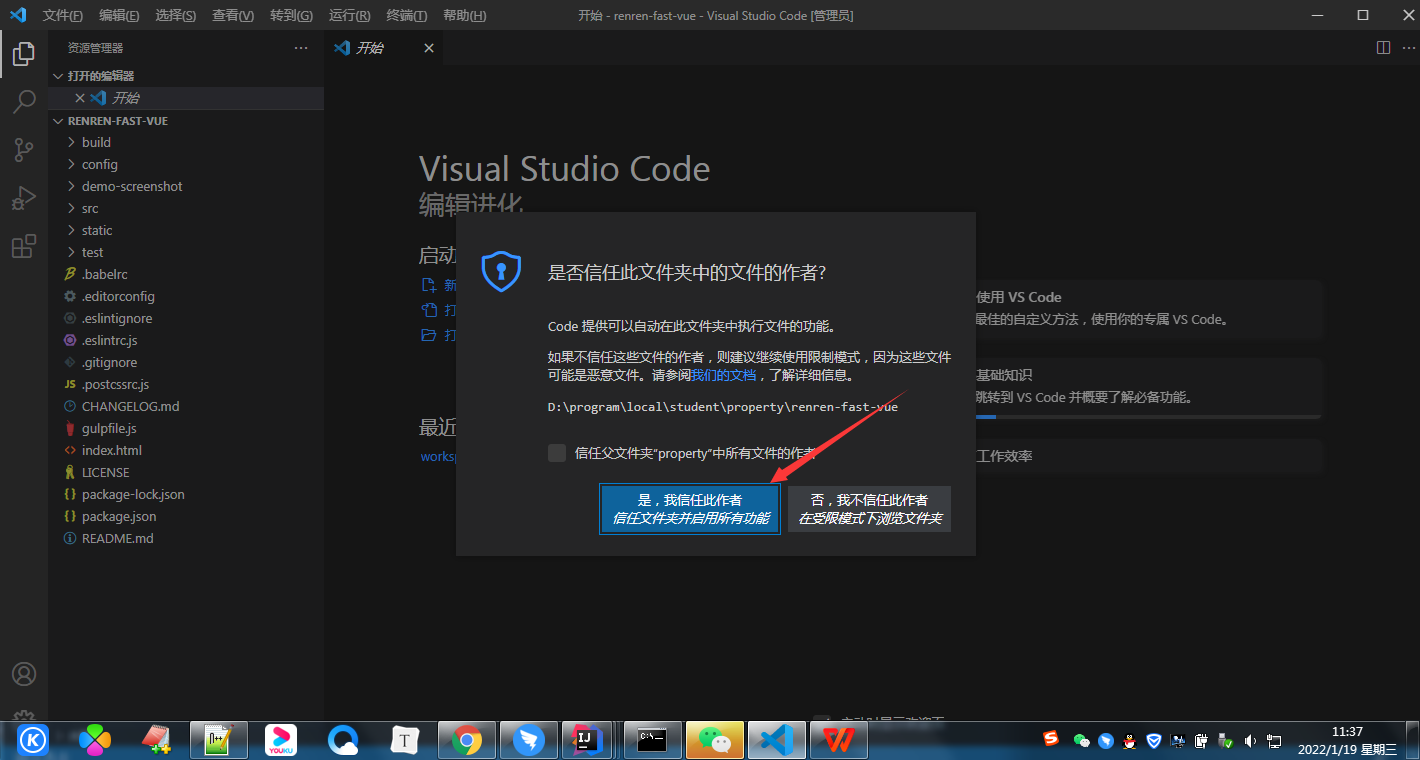
Task: Click the Sogou input method tray icon
Action: click(x=1051, y=739)
